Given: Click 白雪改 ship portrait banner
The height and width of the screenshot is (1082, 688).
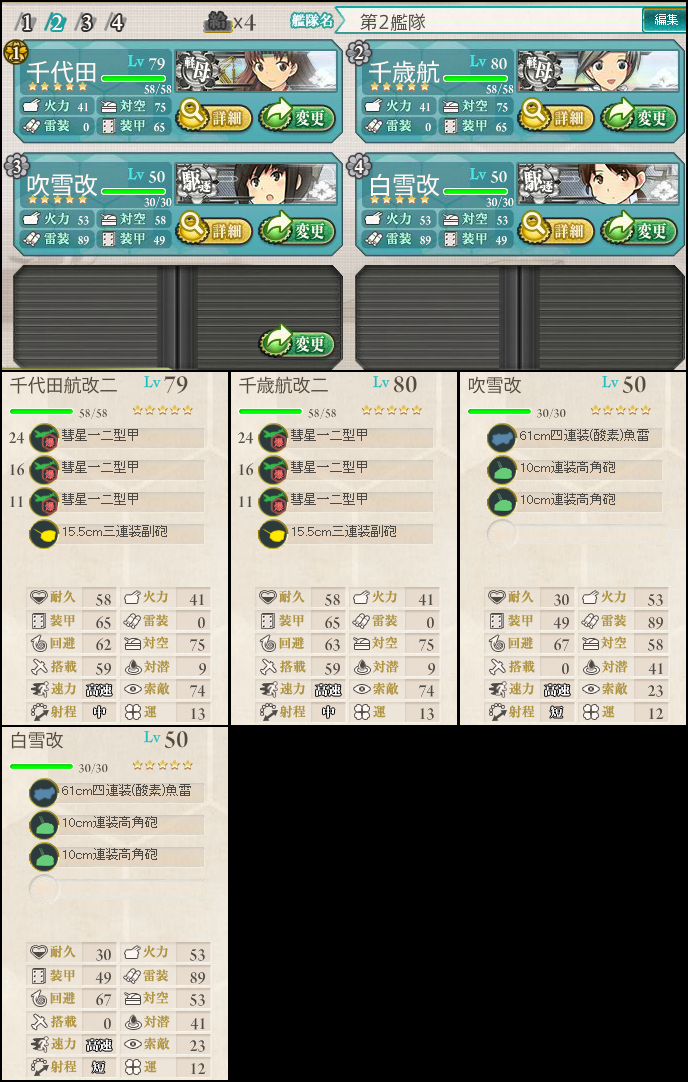Looking at the screenshot, I should pyautogui.click(x=598, y=184).
